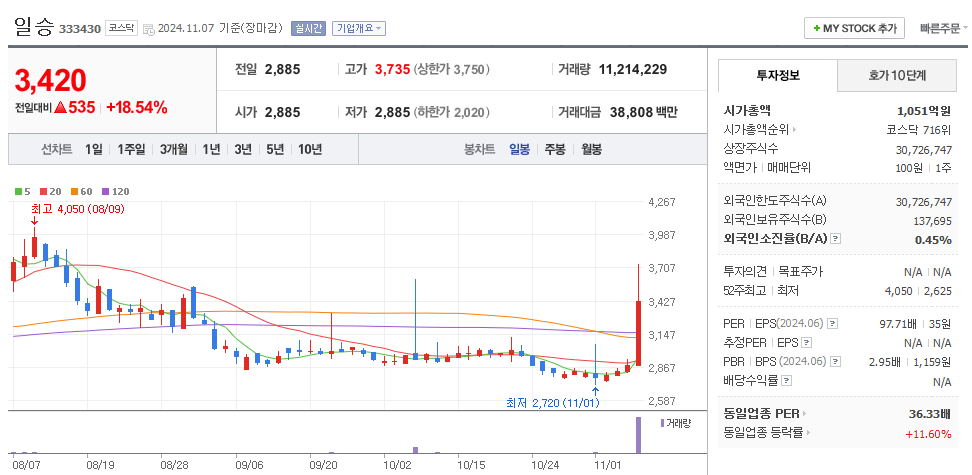Switch to the 투자정보 tab
The width and height of the screenshot is (972, 475).
point(777,76)
